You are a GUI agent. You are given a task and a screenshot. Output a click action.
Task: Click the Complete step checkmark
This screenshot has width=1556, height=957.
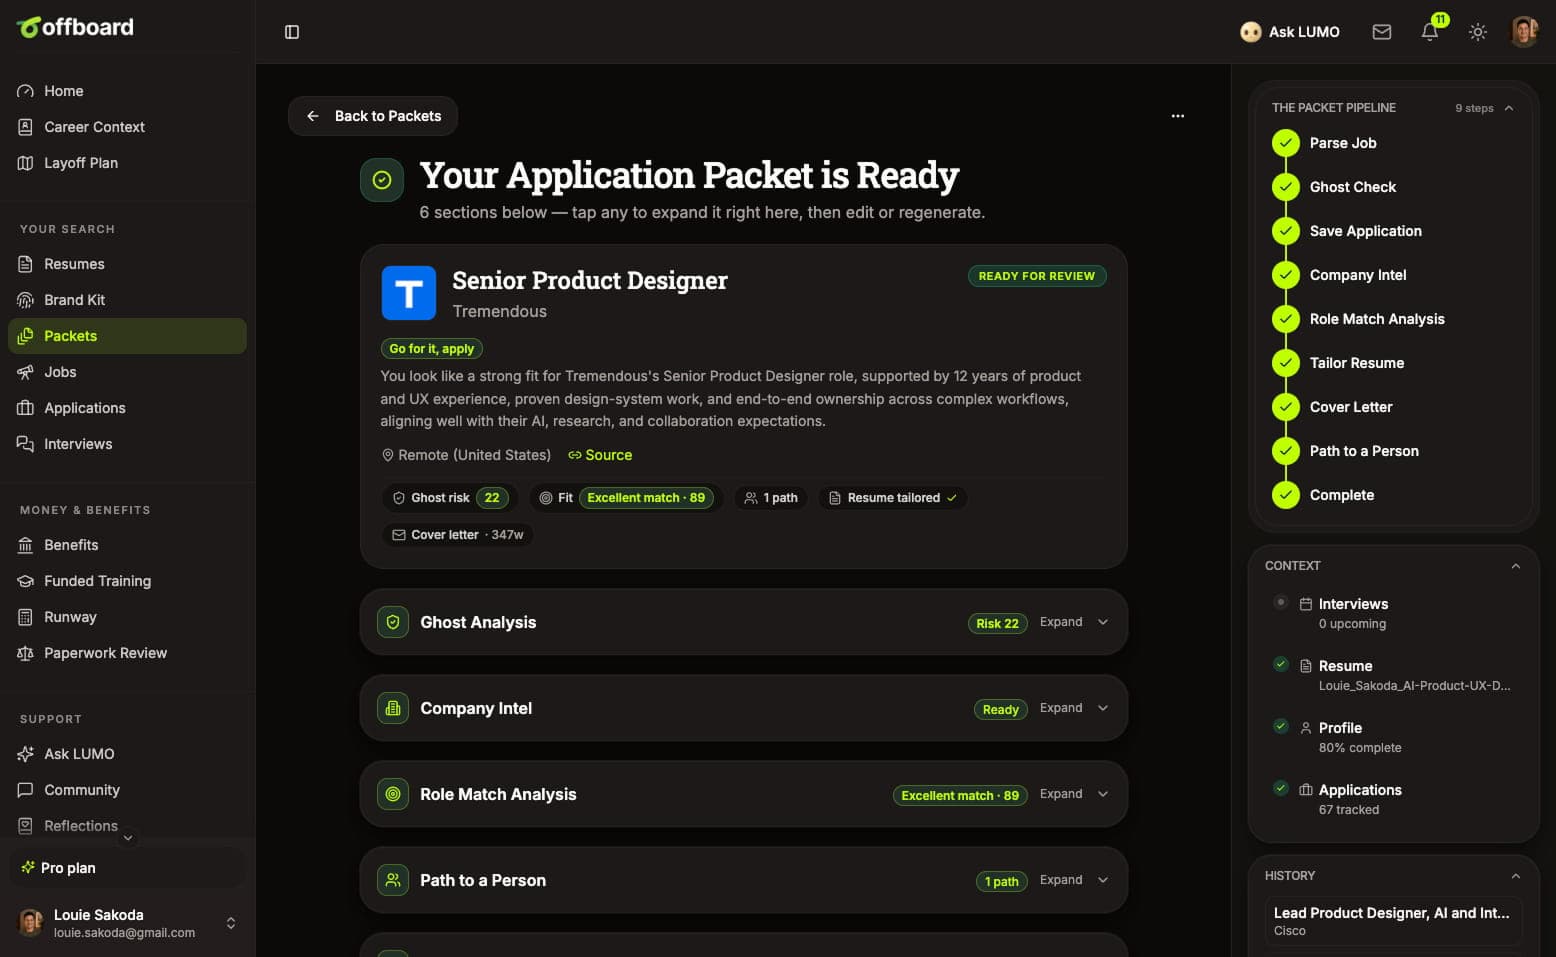coord(1285,495)
